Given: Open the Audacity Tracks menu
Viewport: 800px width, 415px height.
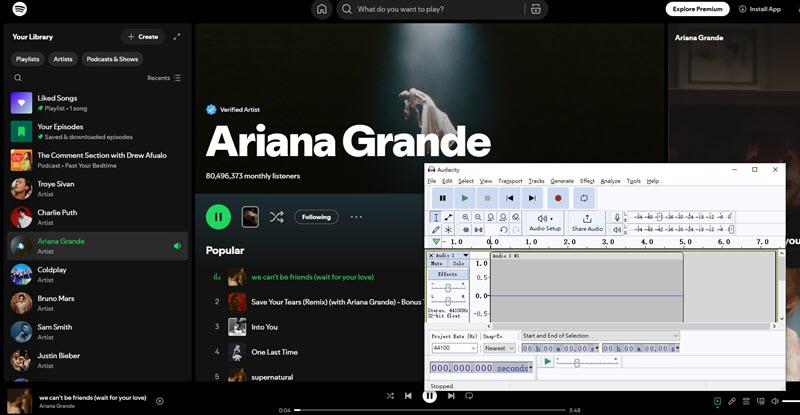Looking at the screenshot, I should tap(536, 181).
